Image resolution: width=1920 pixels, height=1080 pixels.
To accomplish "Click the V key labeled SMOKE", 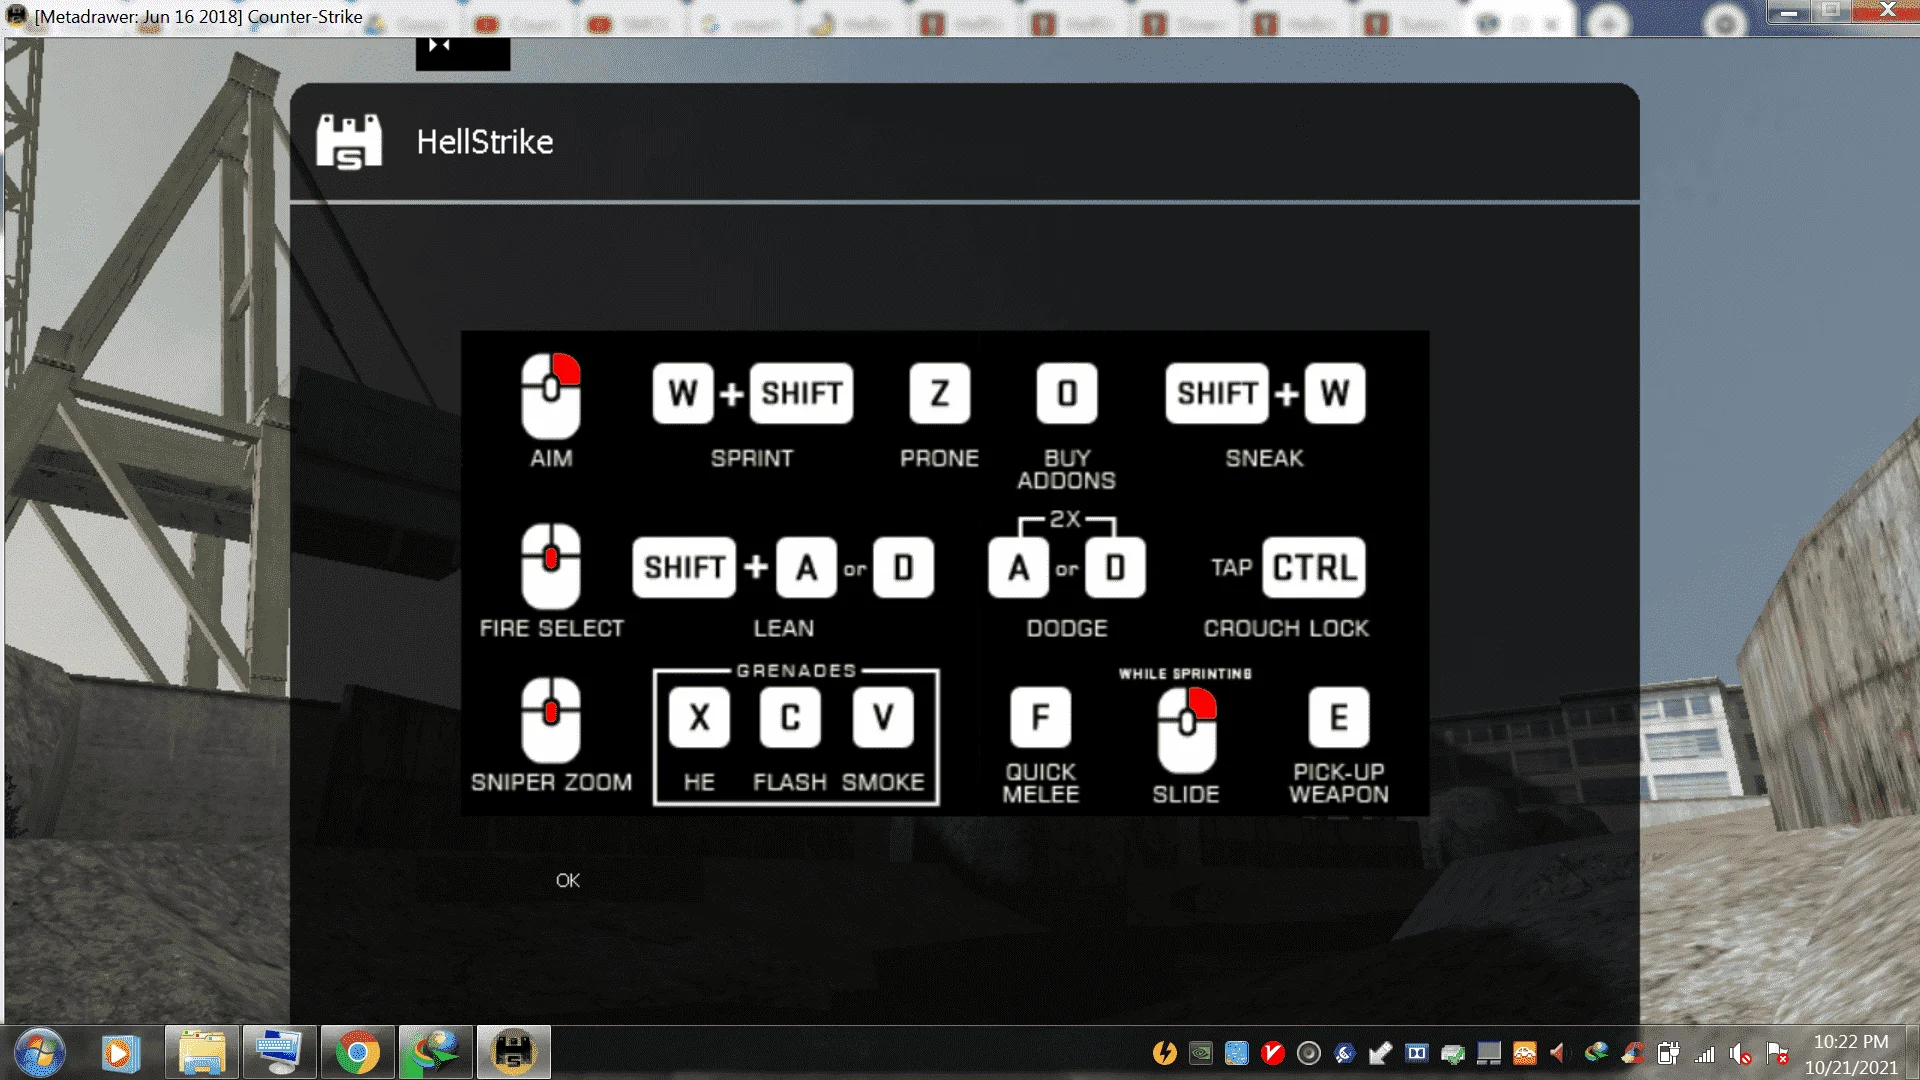I will [883, 717].
